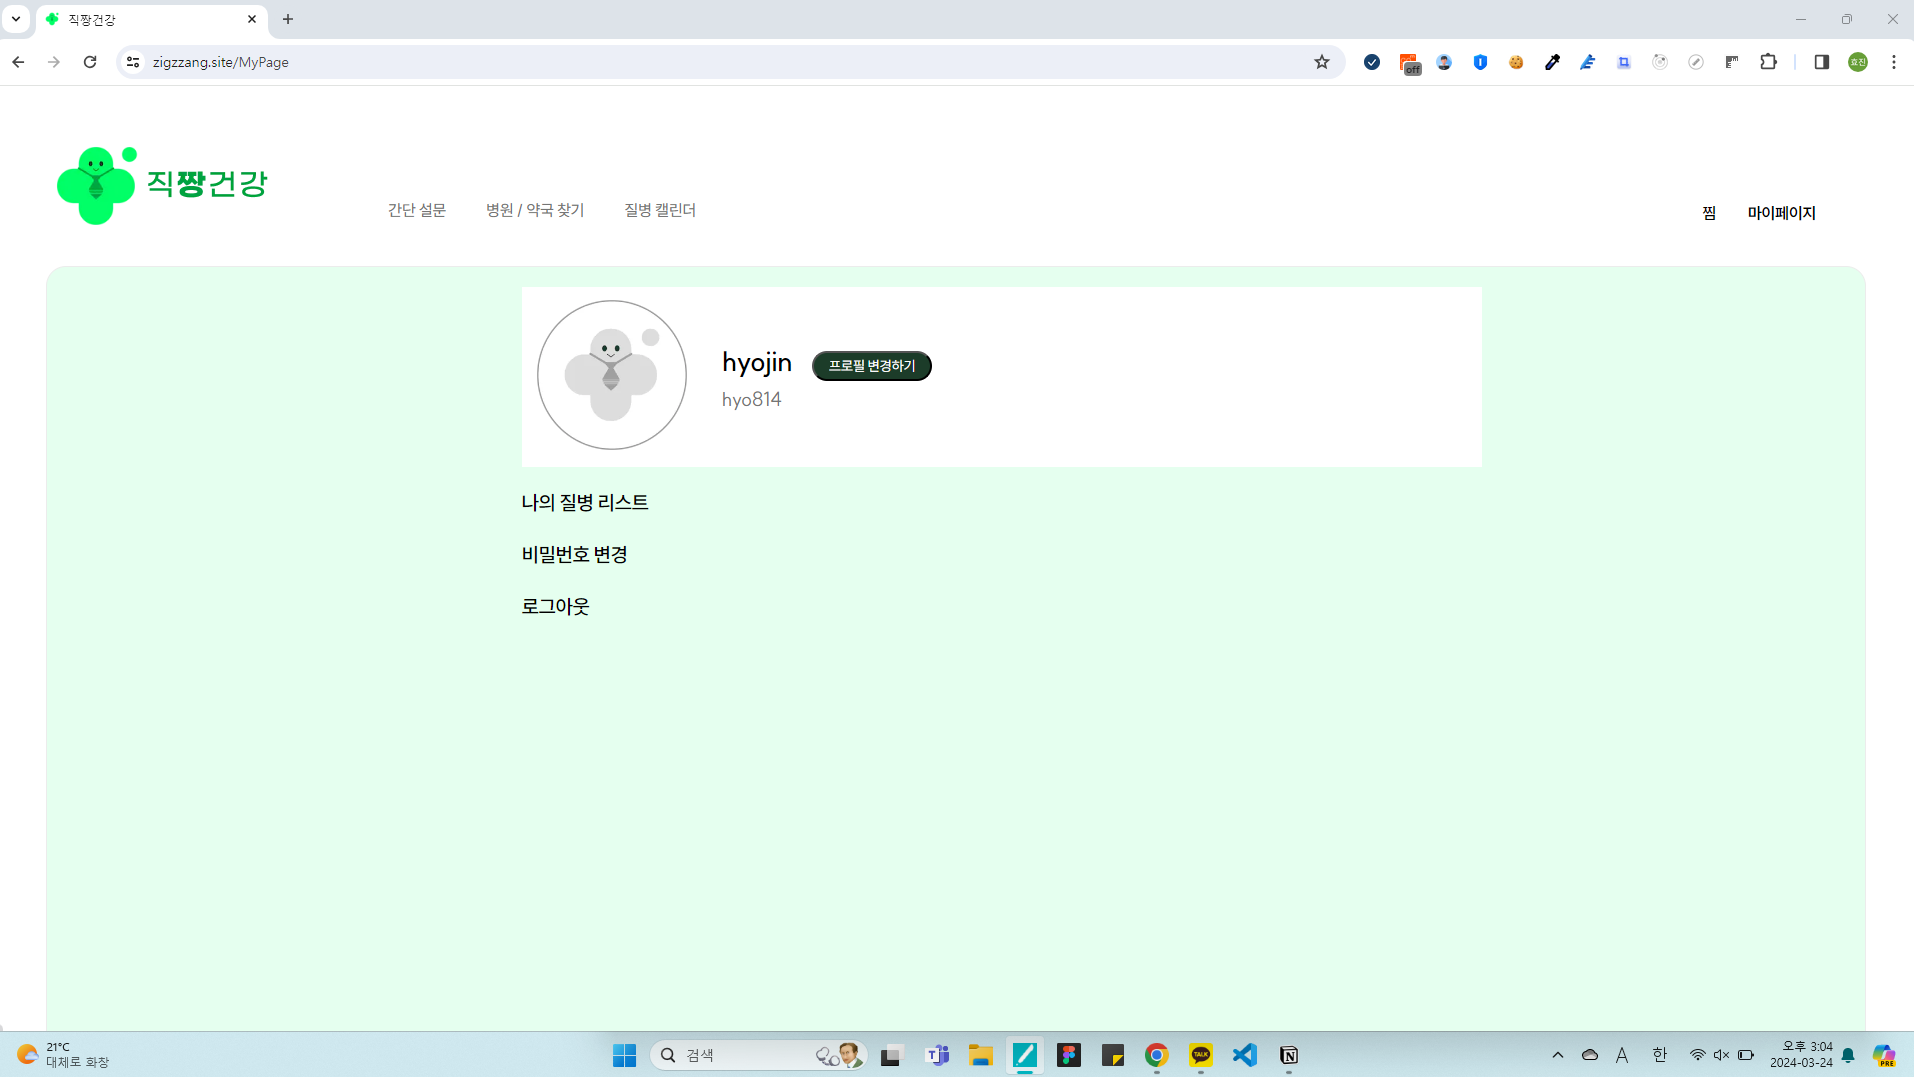Click the 직짱건강 clover logo
The width and height of the screenshot is (1914, 1077).
pyautogui.click(x=96, y=186)
